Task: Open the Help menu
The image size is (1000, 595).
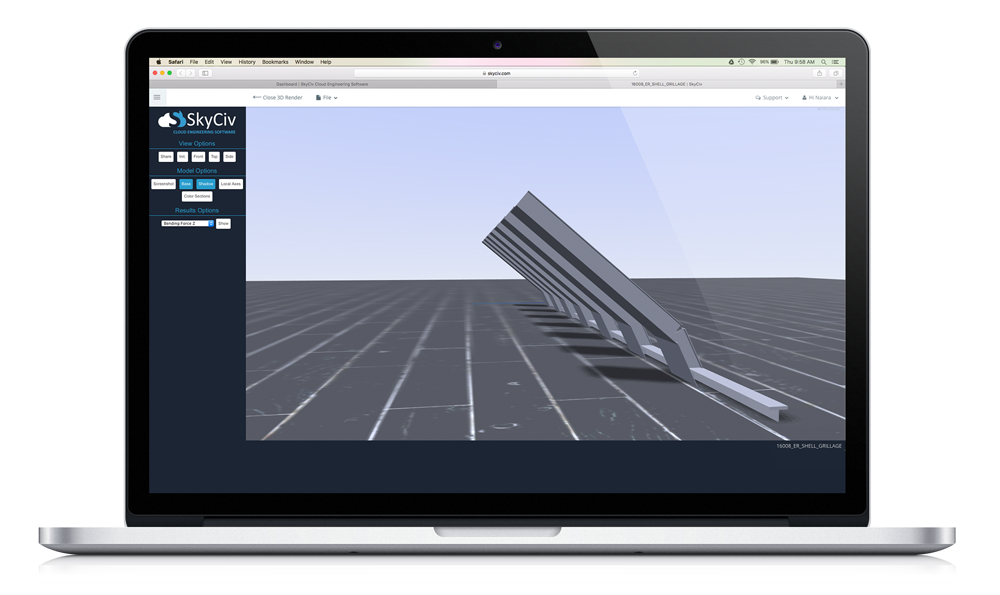Action: (x=326, y=62)
